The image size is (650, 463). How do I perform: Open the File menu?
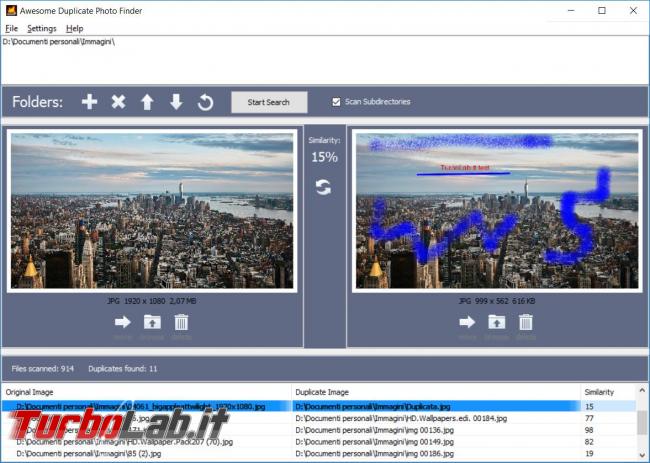coord(11,28)
